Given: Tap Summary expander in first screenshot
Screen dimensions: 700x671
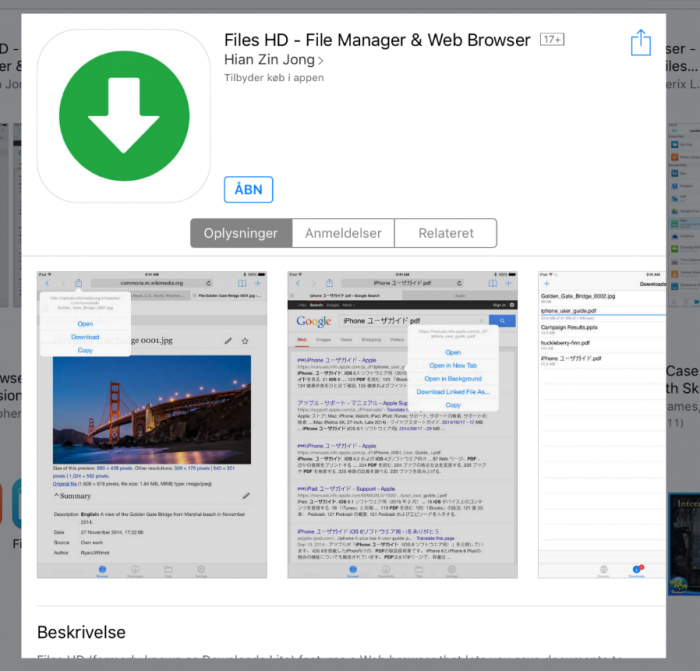Looking at the screenshot, I should point(72,496).
